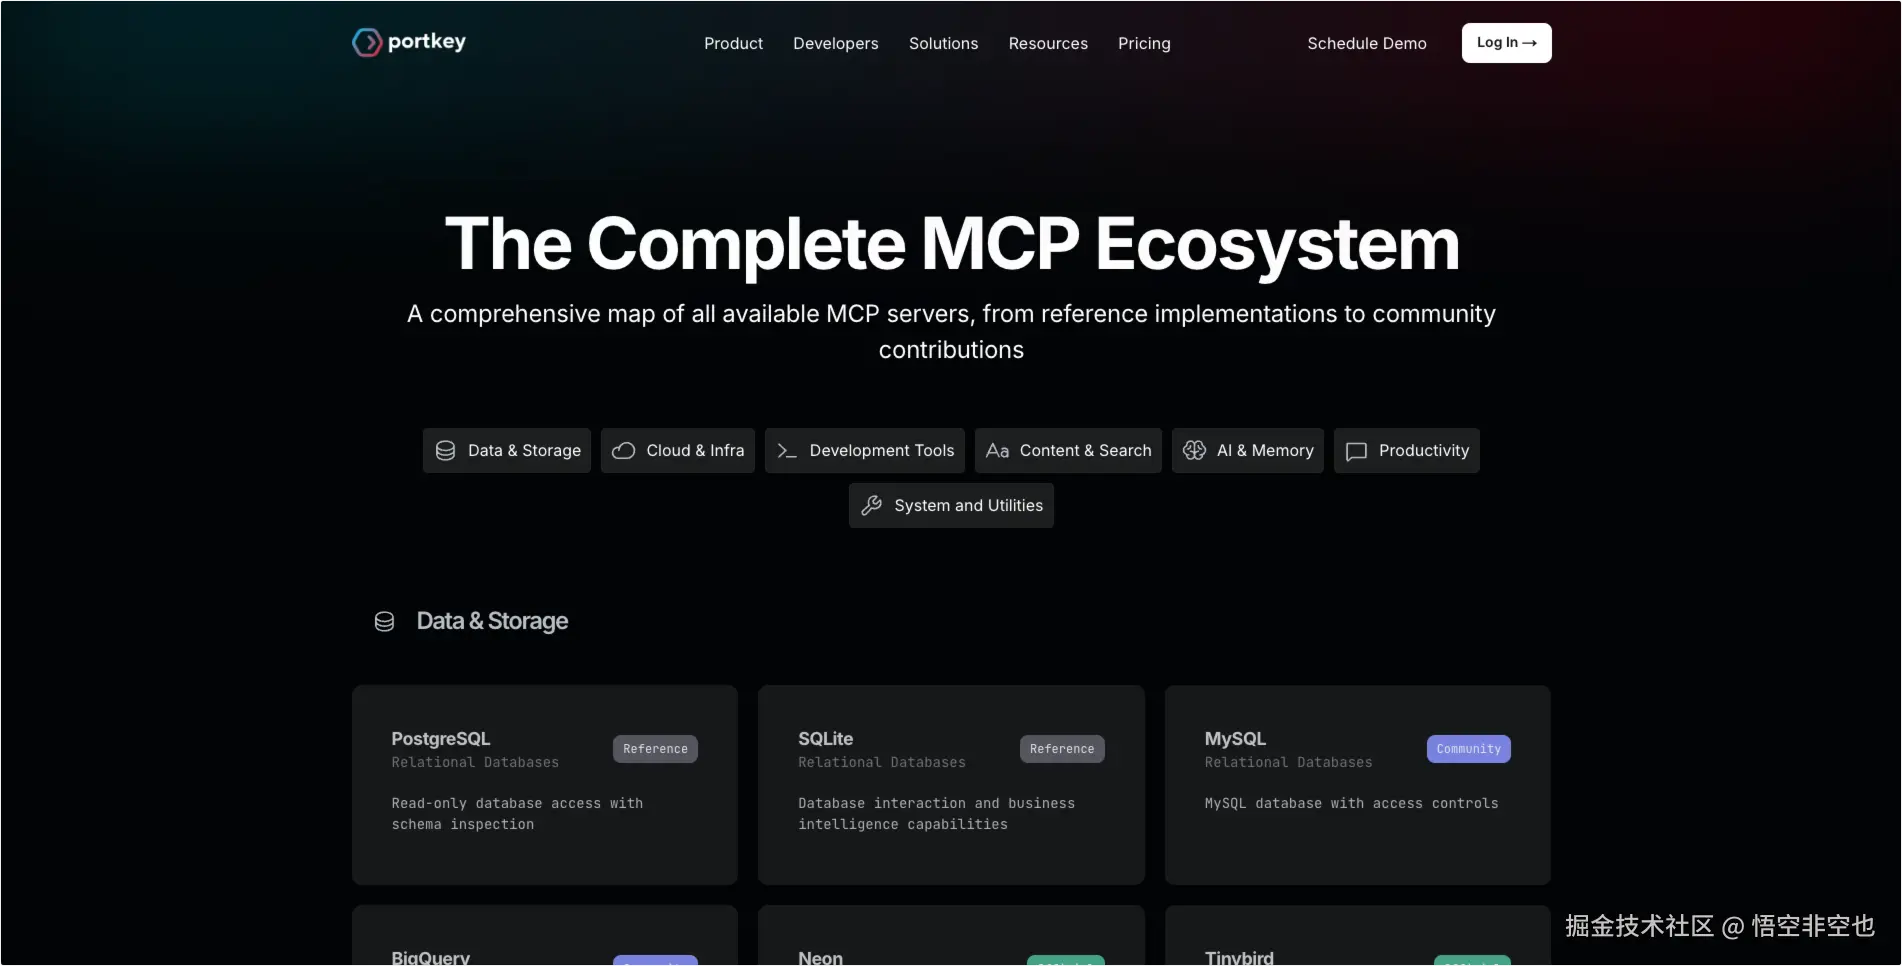Click 'Read-only database access with schema inspection' text
Screen dimensions: 1902x966
(517, 814)
